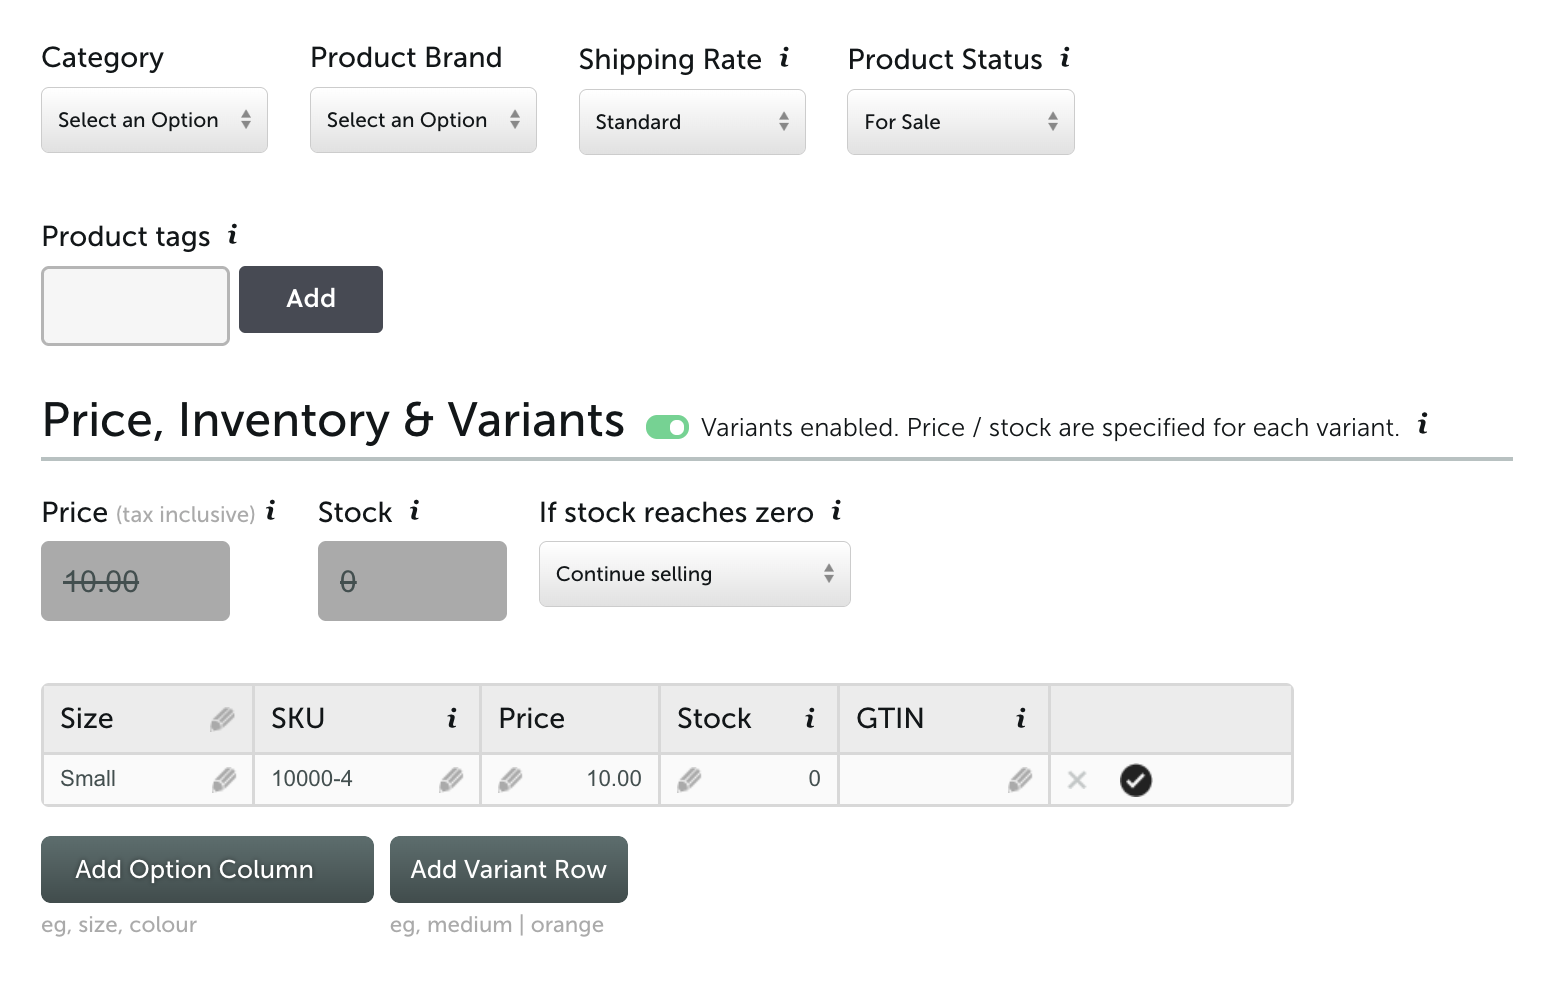1564x998 pixels.
Task: Click the info icon beside Shipping Rate
Action: tap(785, 57)
